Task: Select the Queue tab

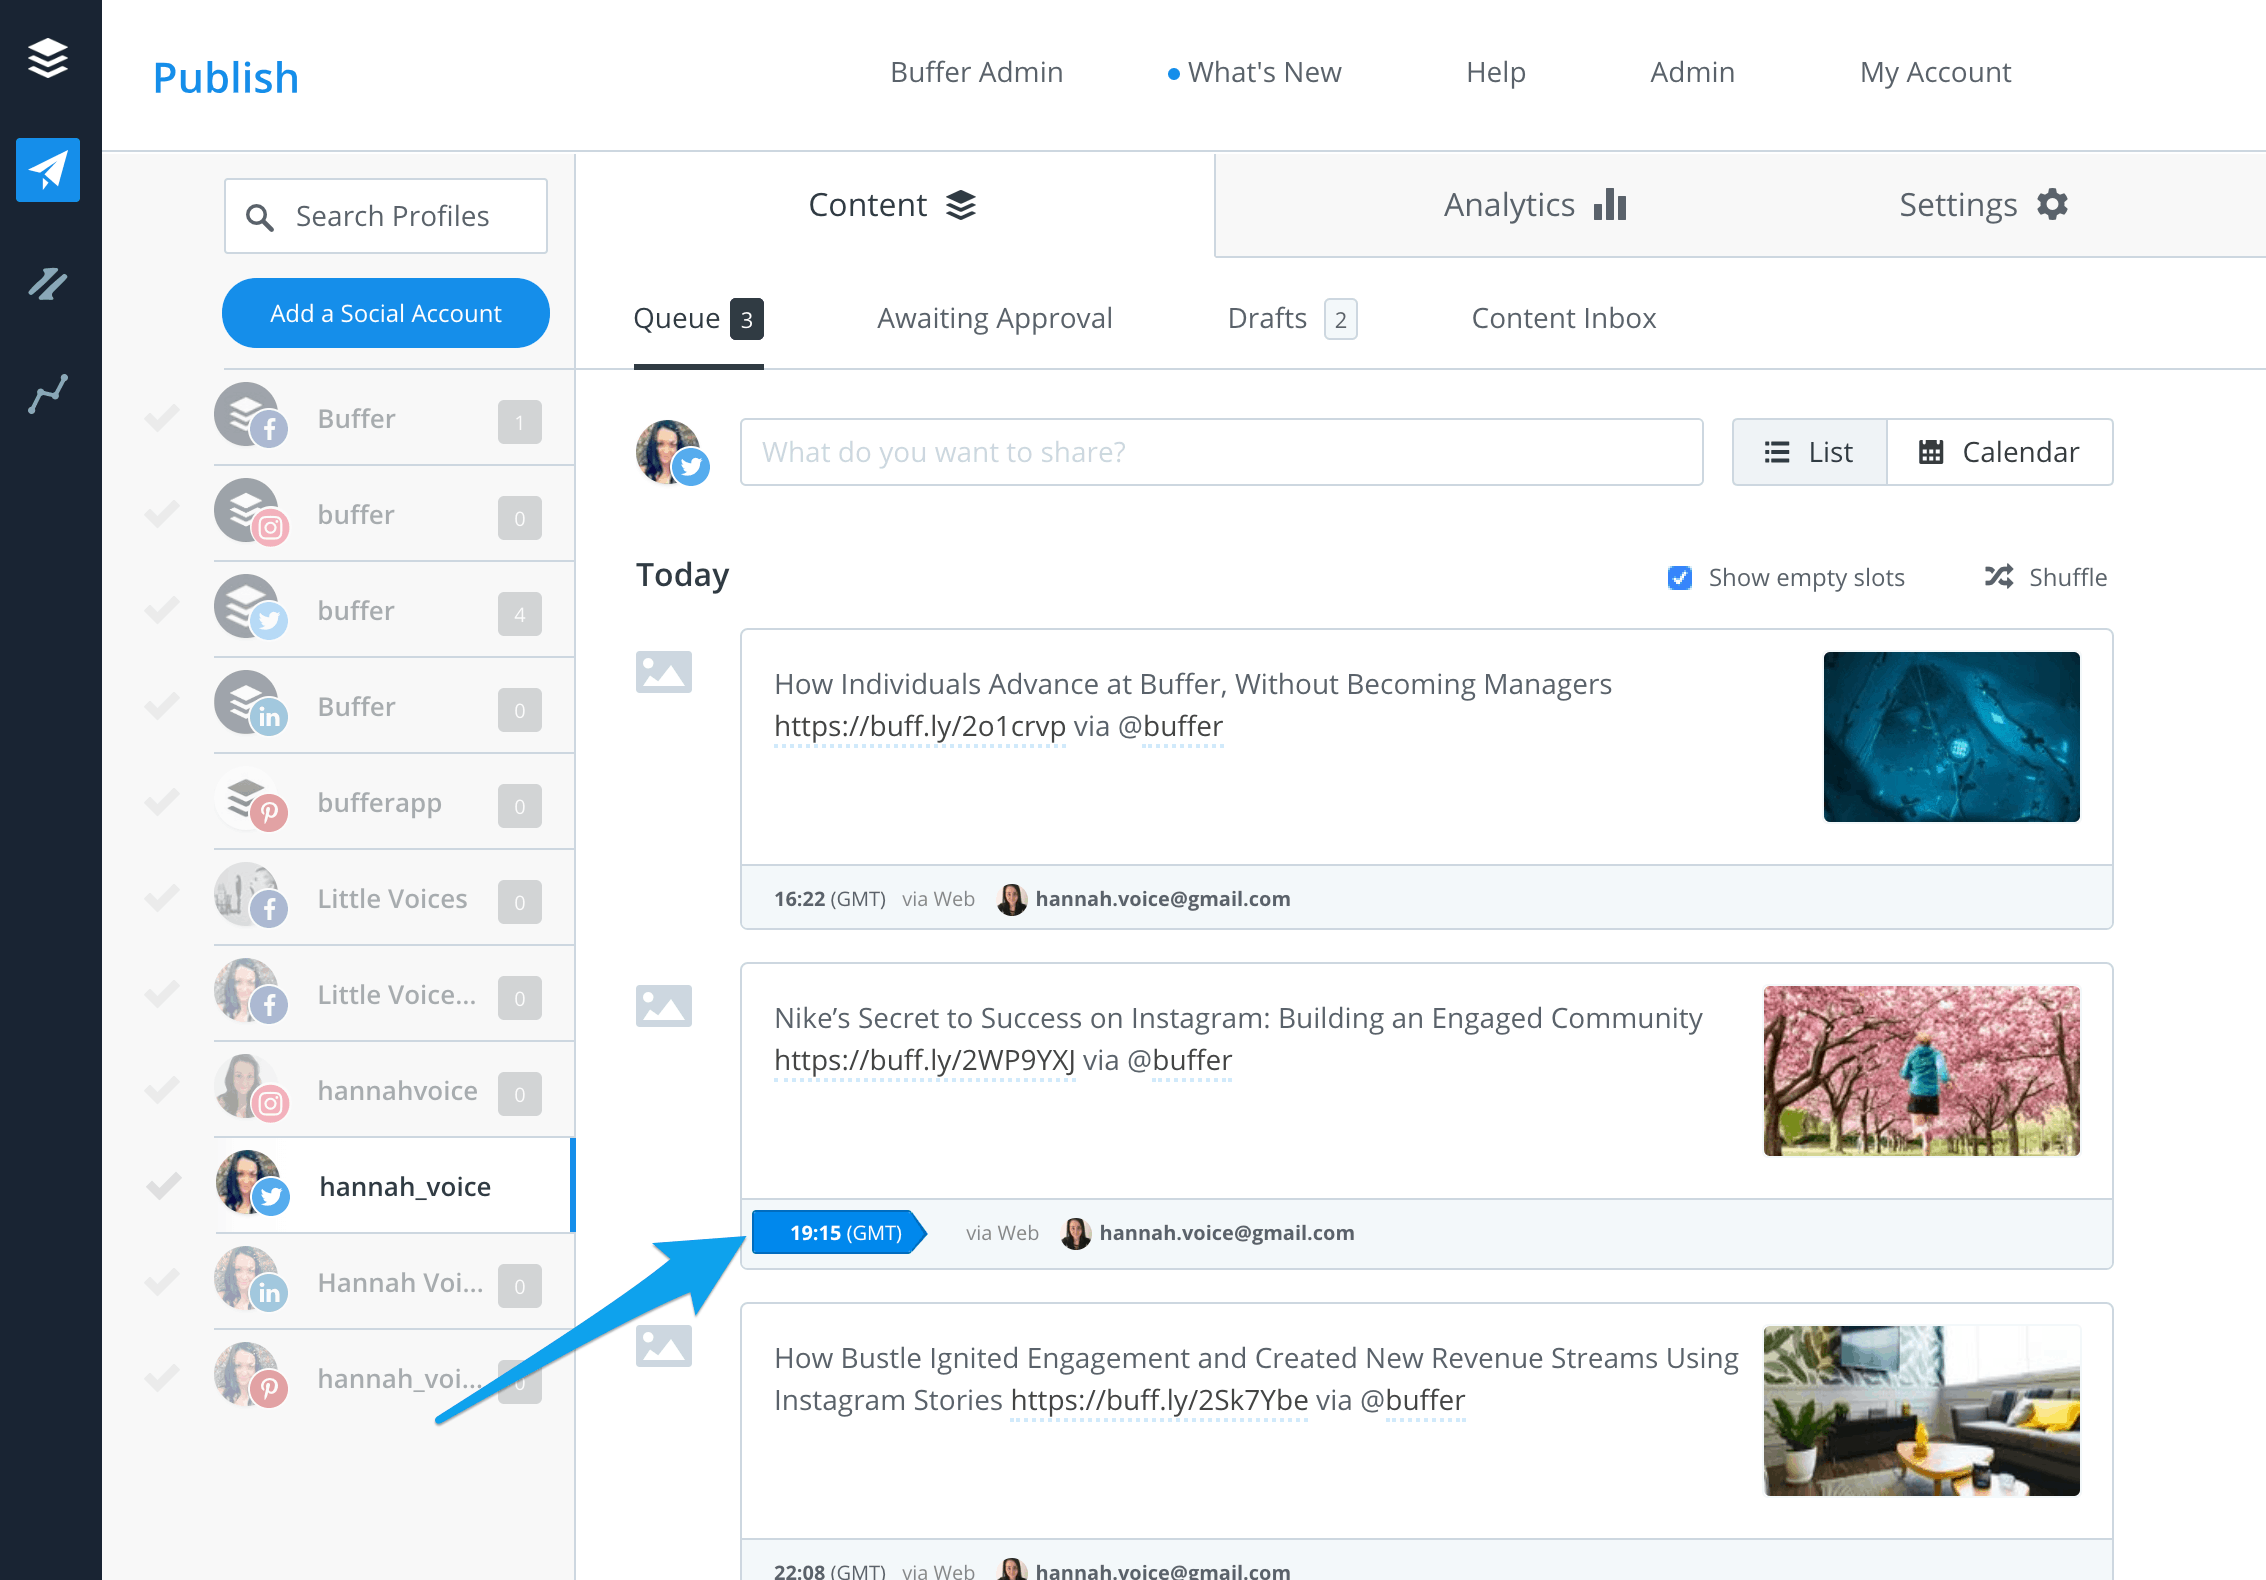Action: click(x=698, y=319)
